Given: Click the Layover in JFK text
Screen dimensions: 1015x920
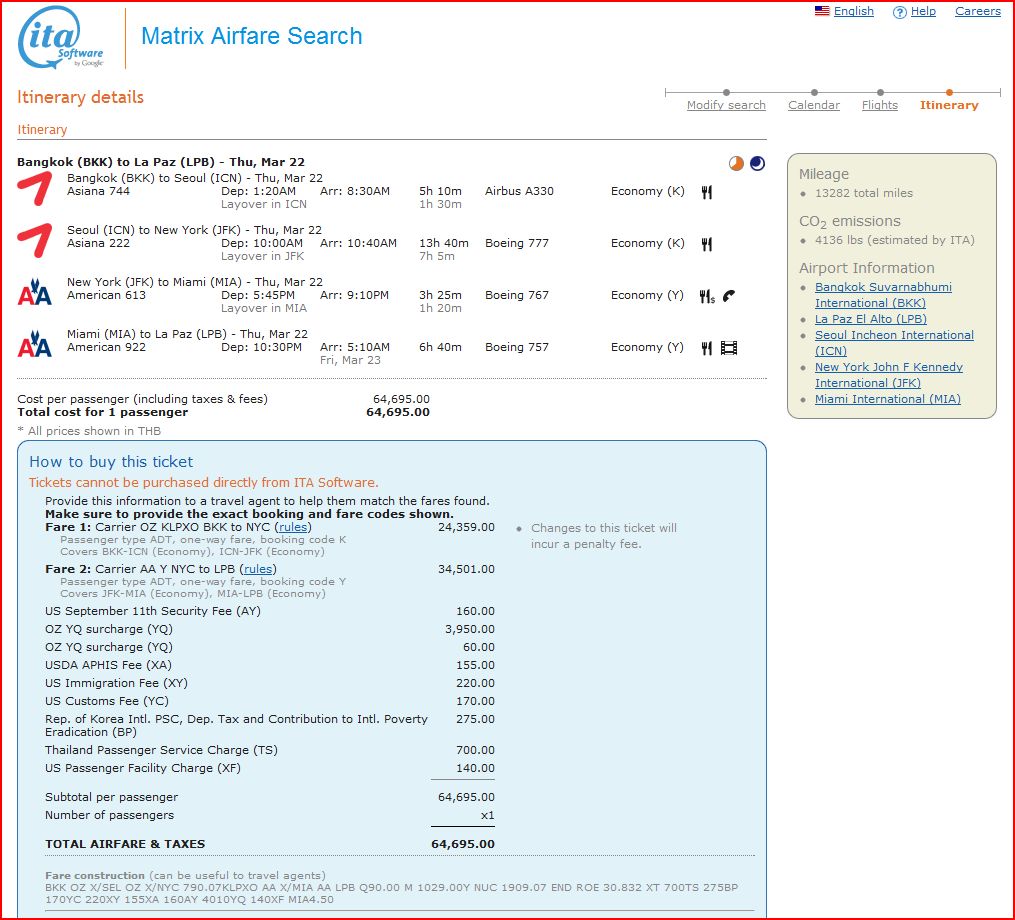Looking at the screenshot, I should click(262, 256).
